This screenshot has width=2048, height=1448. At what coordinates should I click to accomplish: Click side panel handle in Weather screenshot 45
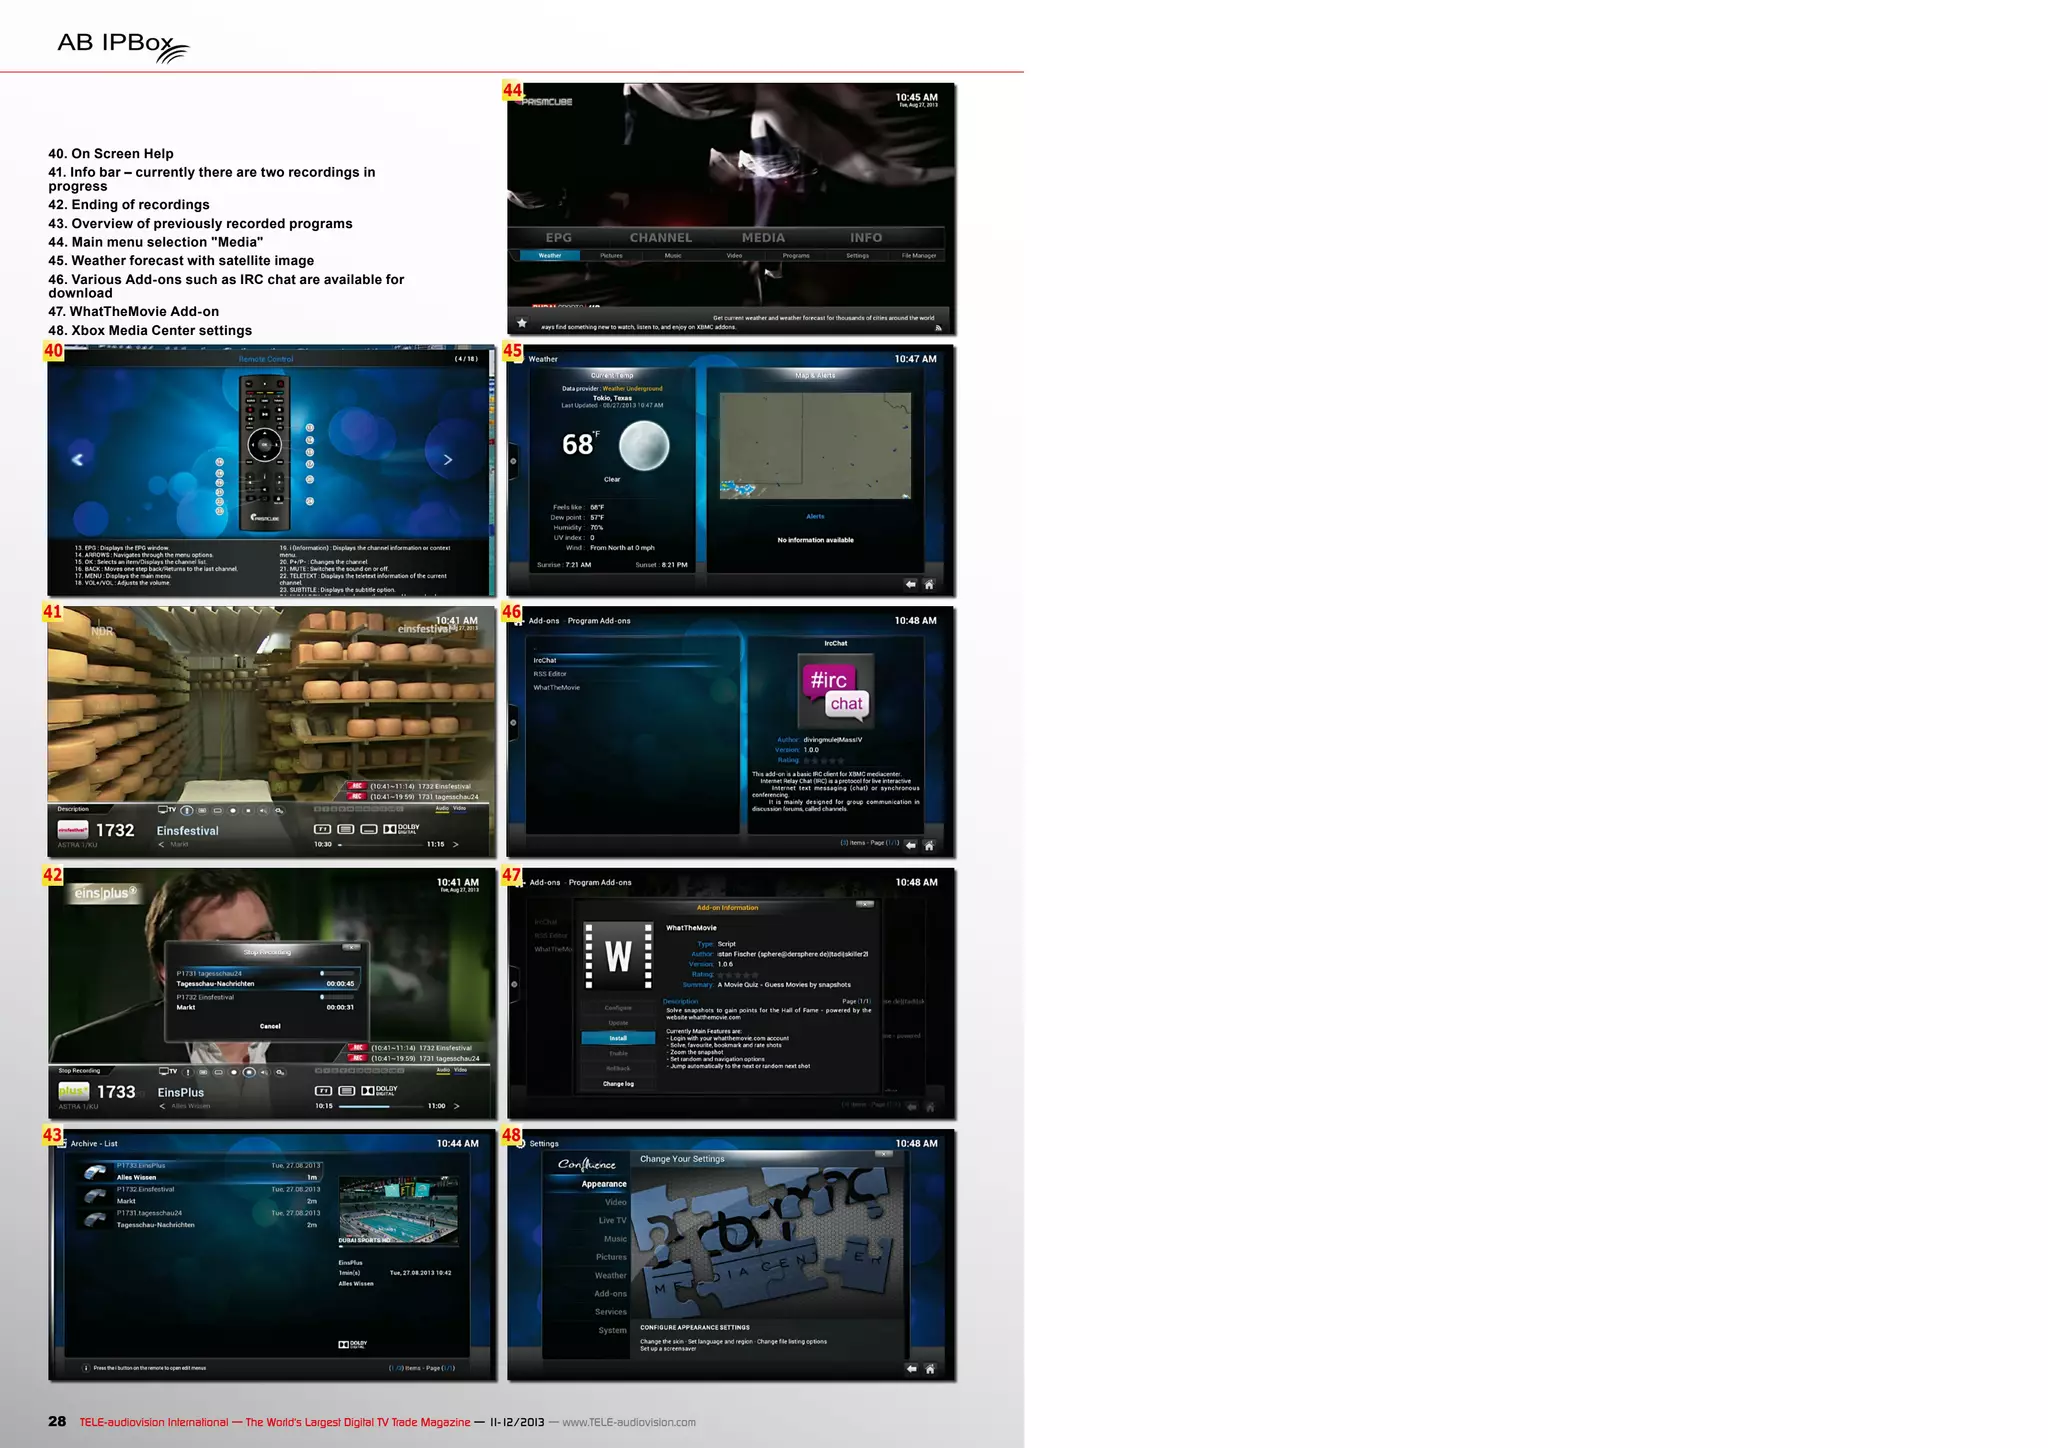pos(513,461)
